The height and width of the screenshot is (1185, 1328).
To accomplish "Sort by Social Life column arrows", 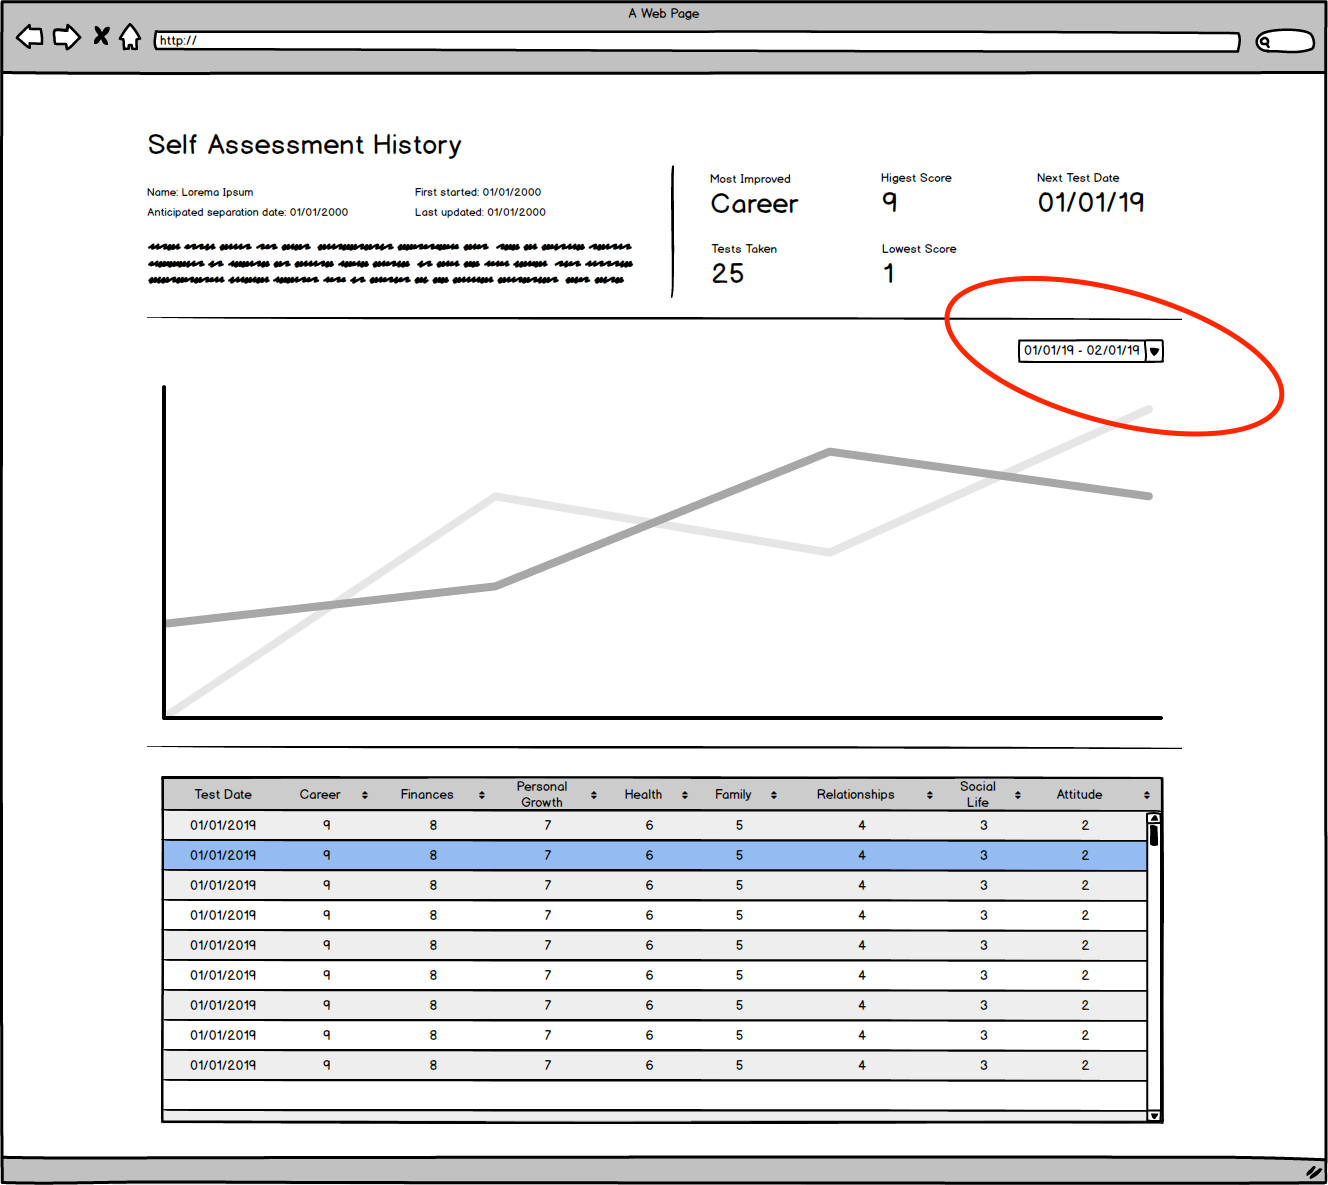I will click(1018, 795).
